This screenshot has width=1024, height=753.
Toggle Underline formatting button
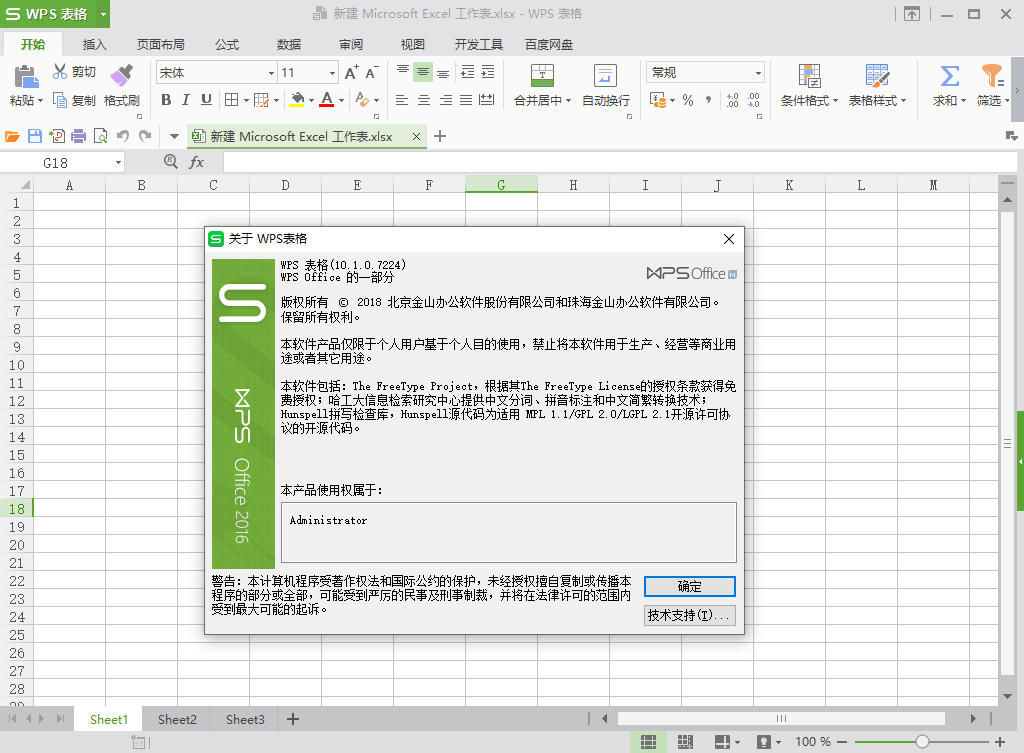point(206,100)
